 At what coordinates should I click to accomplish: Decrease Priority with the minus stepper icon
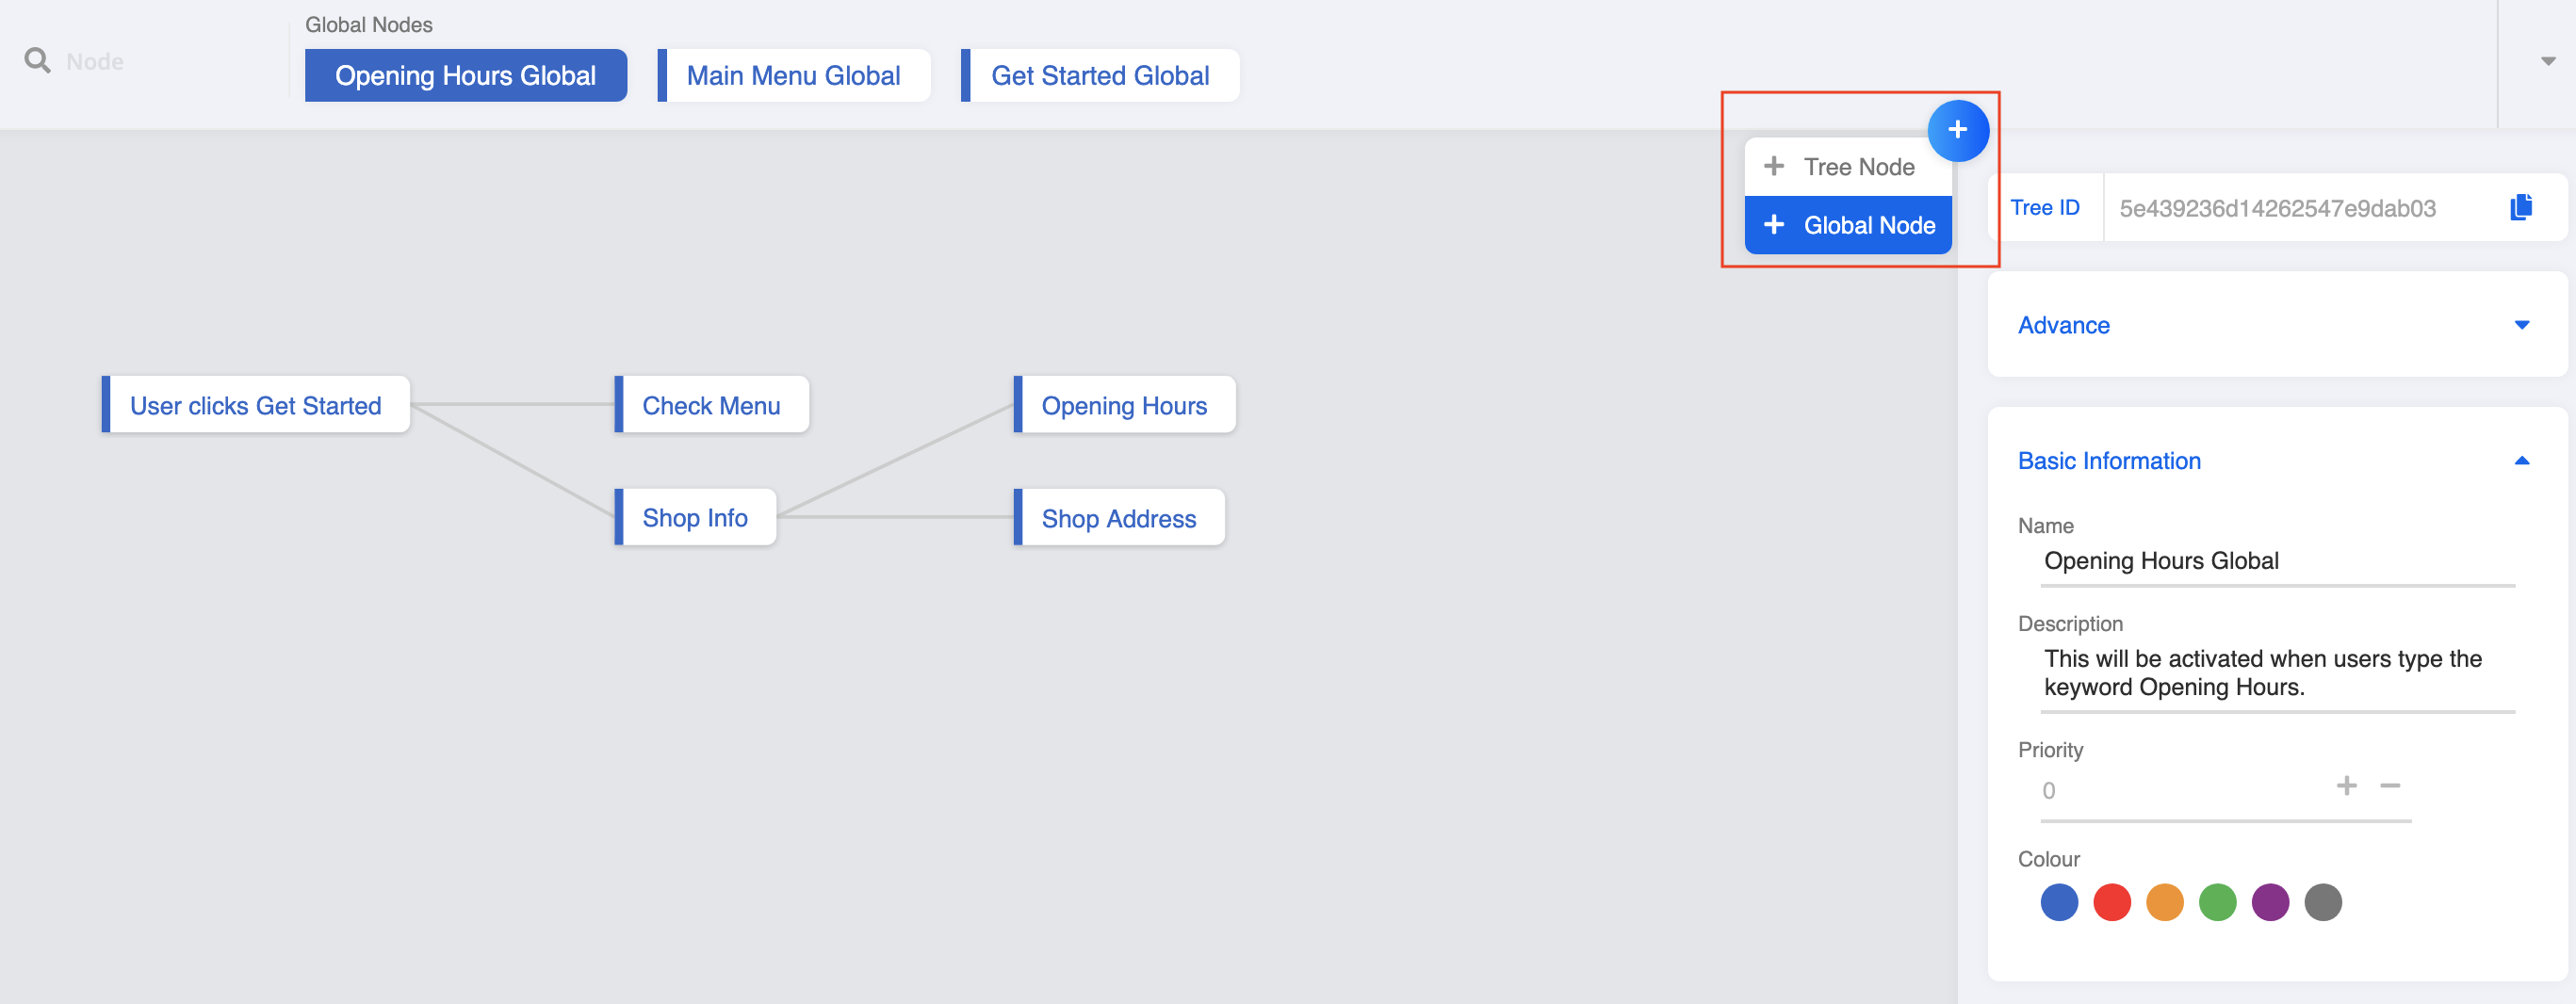tap(2391, 786)
